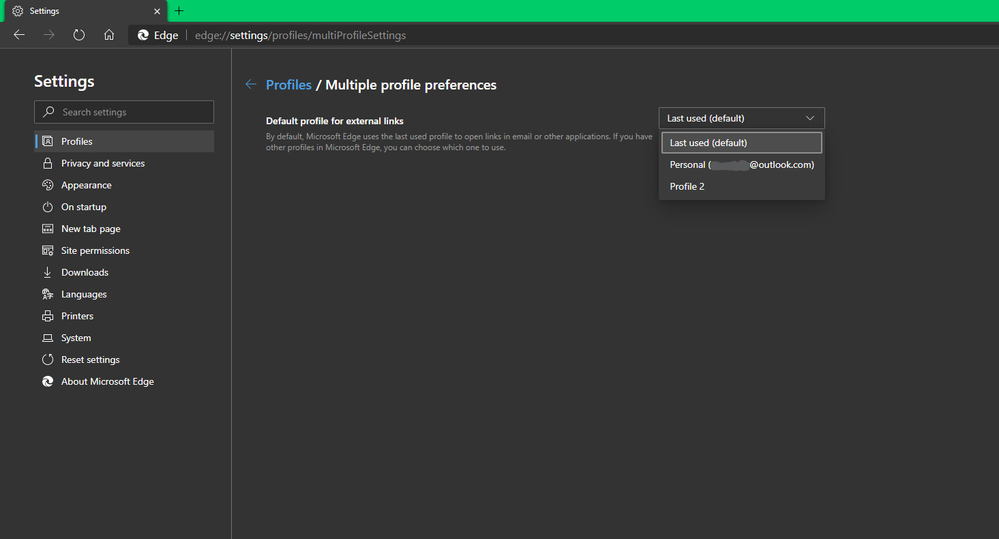Click the New tab page icon
999x539 pixels.
point(48,229)
